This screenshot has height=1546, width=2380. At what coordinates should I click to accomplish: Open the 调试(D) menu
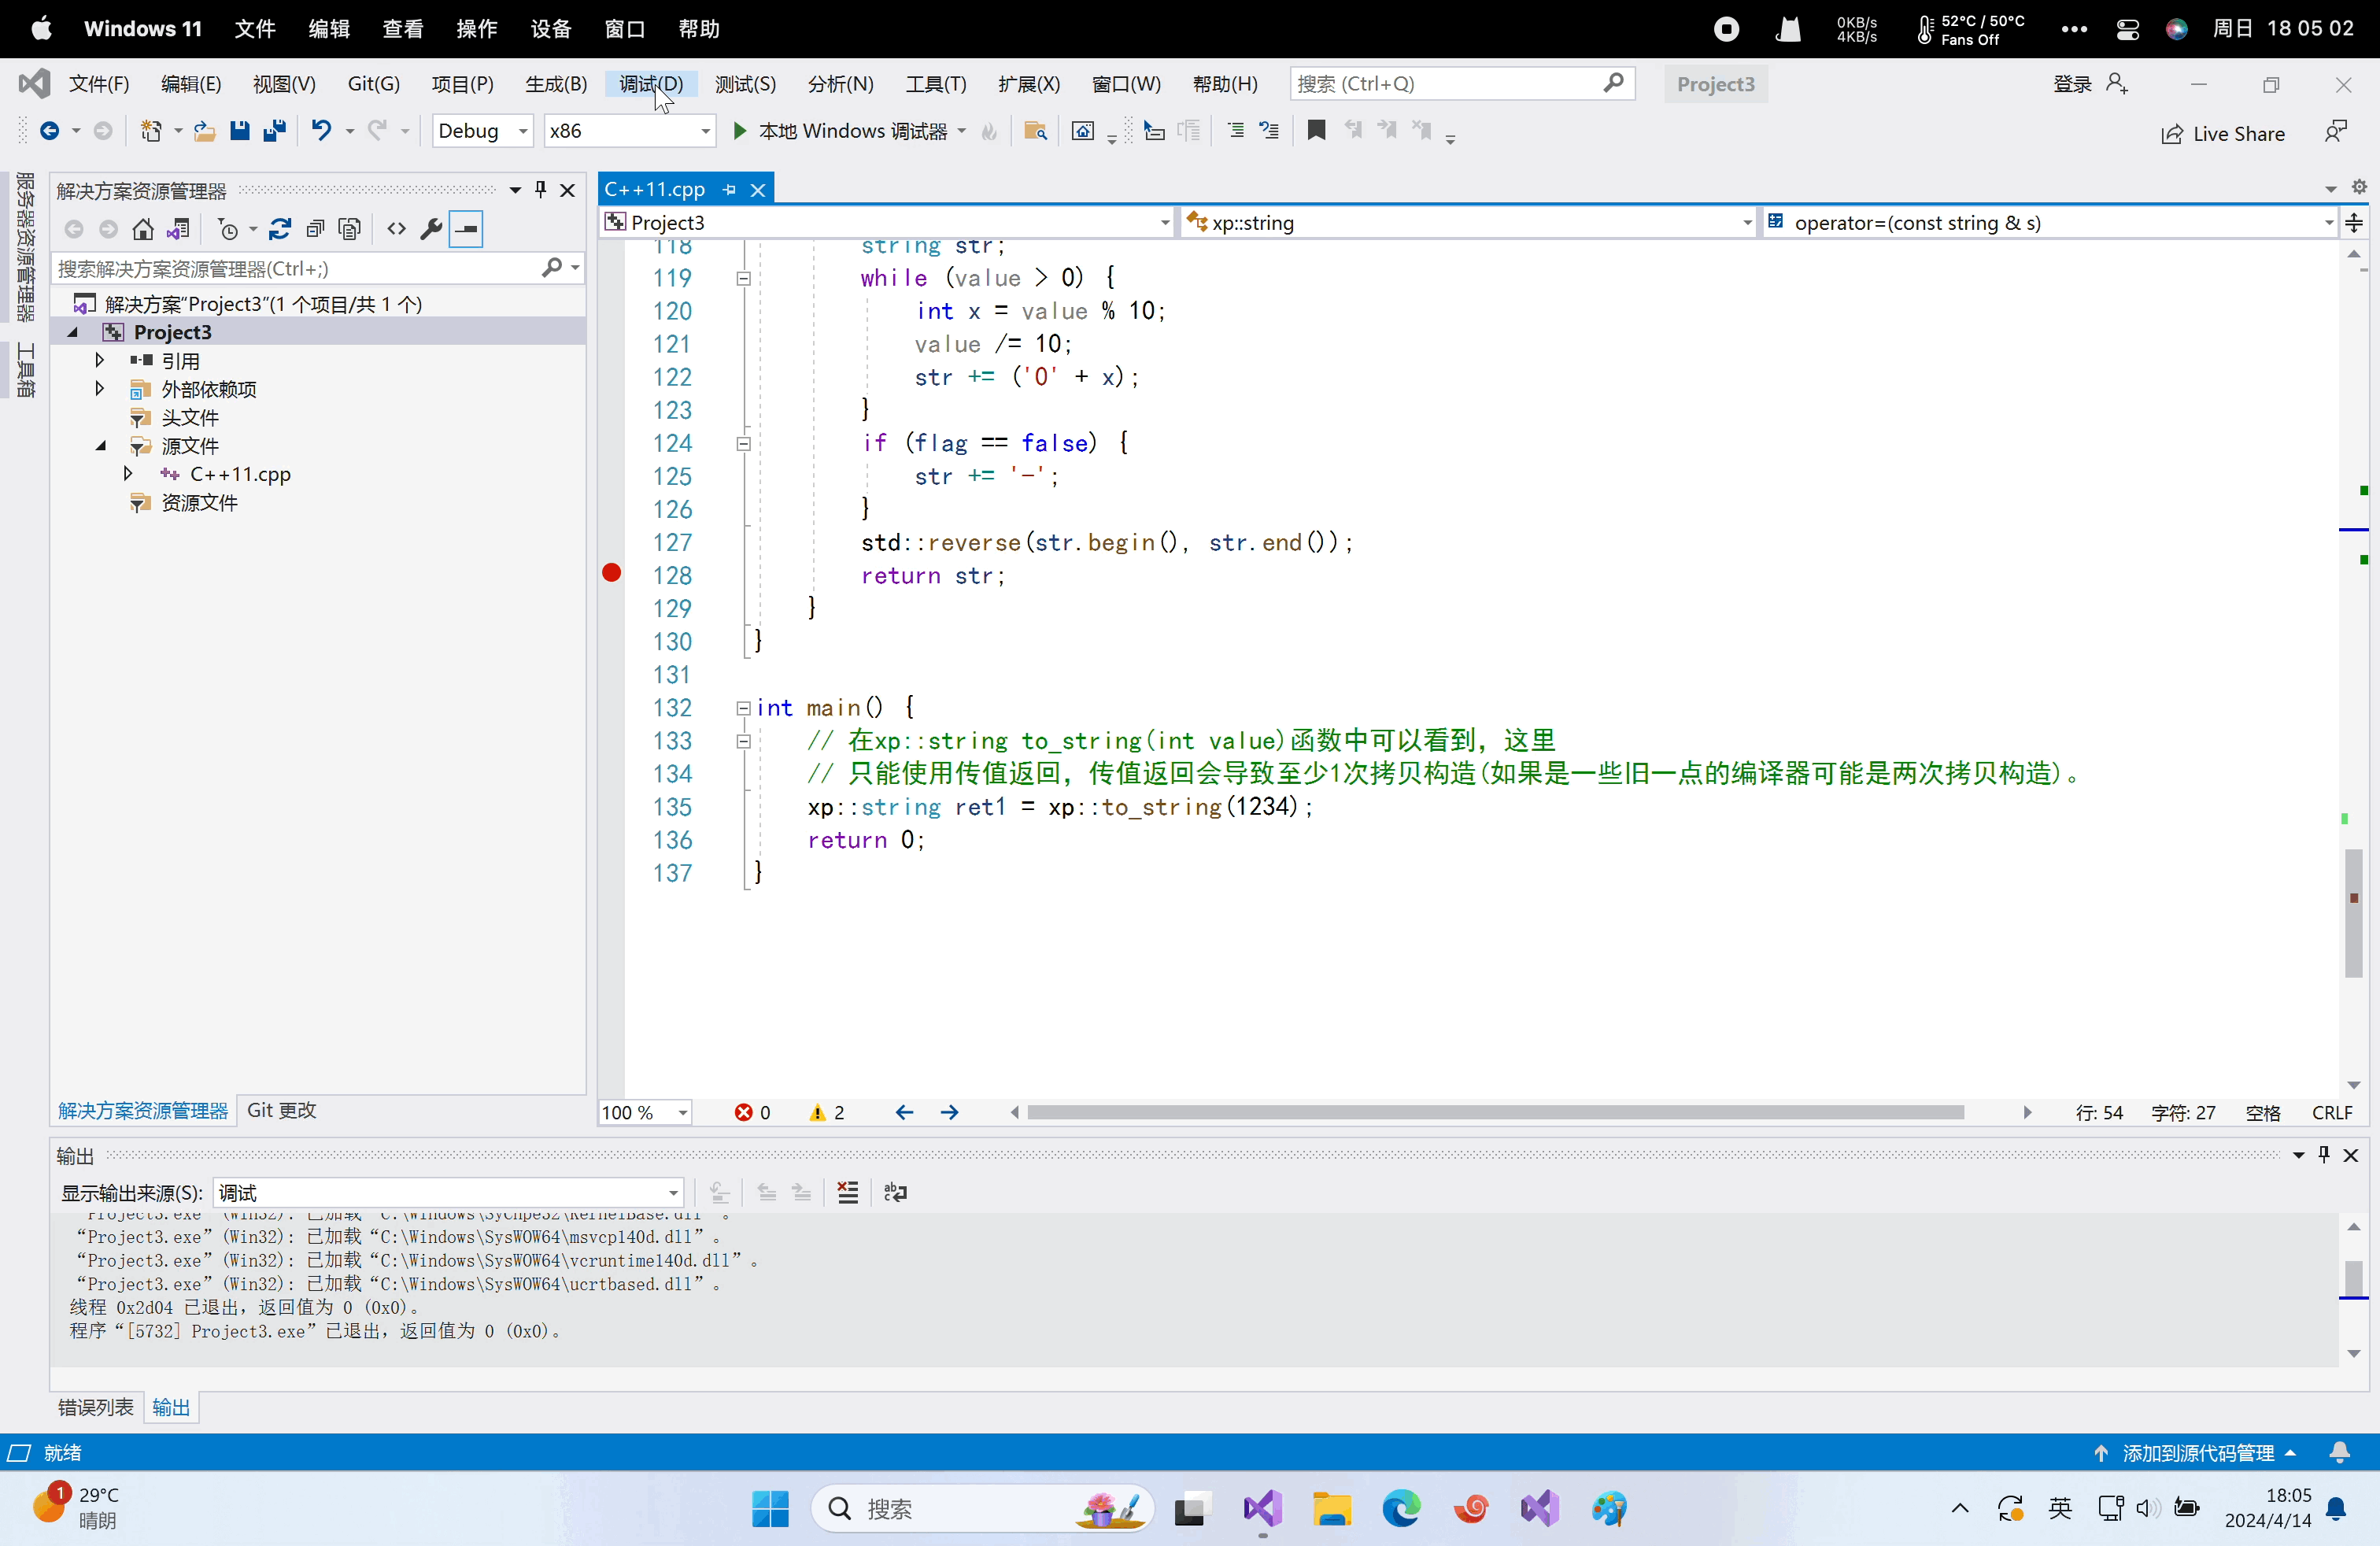[650, 84]
